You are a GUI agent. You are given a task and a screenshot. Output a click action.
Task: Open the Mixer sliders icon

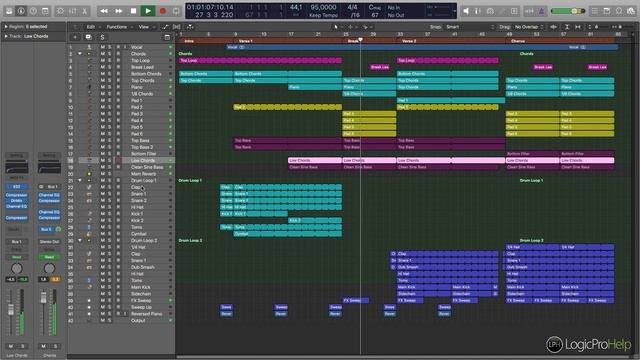pos(73,11)
